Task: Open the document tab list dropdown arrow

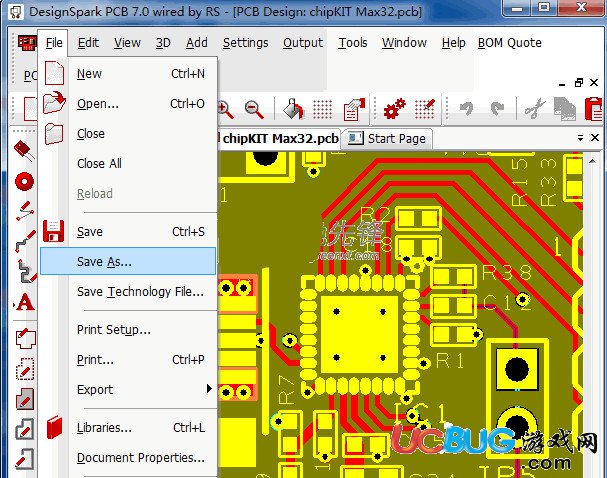Action: [580, 138]
